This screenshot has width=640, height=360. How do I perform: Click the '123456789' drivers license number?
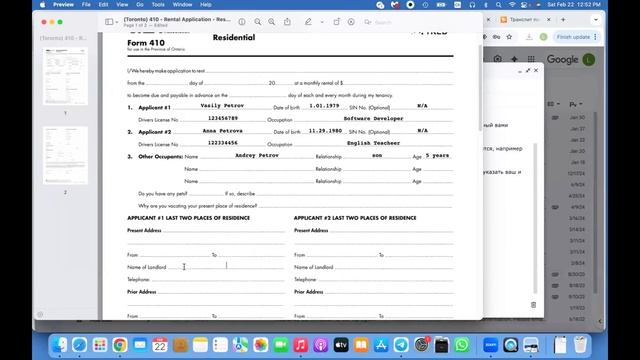223,118
